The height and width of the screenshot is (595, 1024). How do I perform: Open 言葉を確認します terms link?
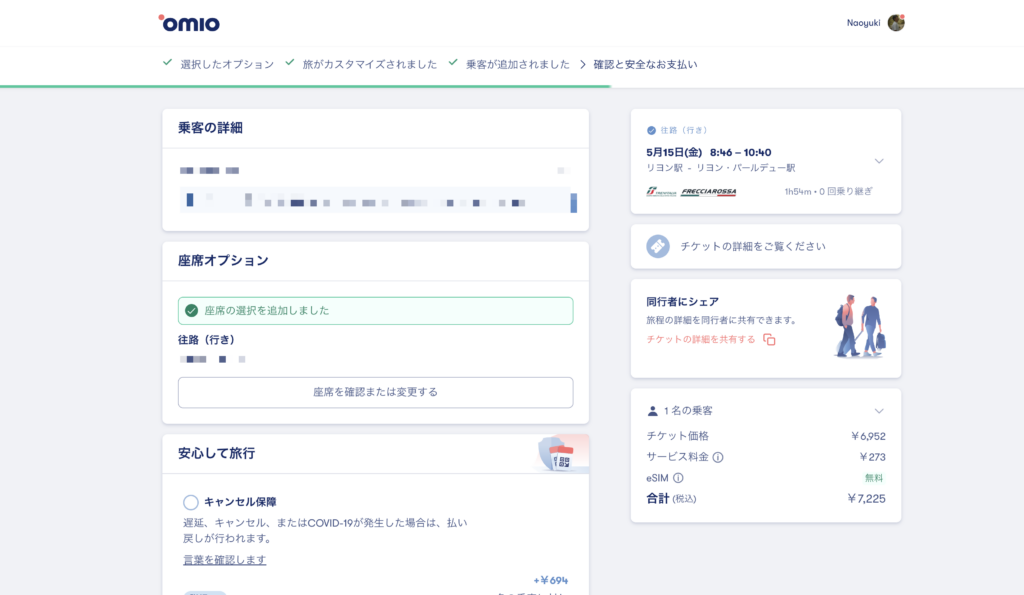point(224,560)
